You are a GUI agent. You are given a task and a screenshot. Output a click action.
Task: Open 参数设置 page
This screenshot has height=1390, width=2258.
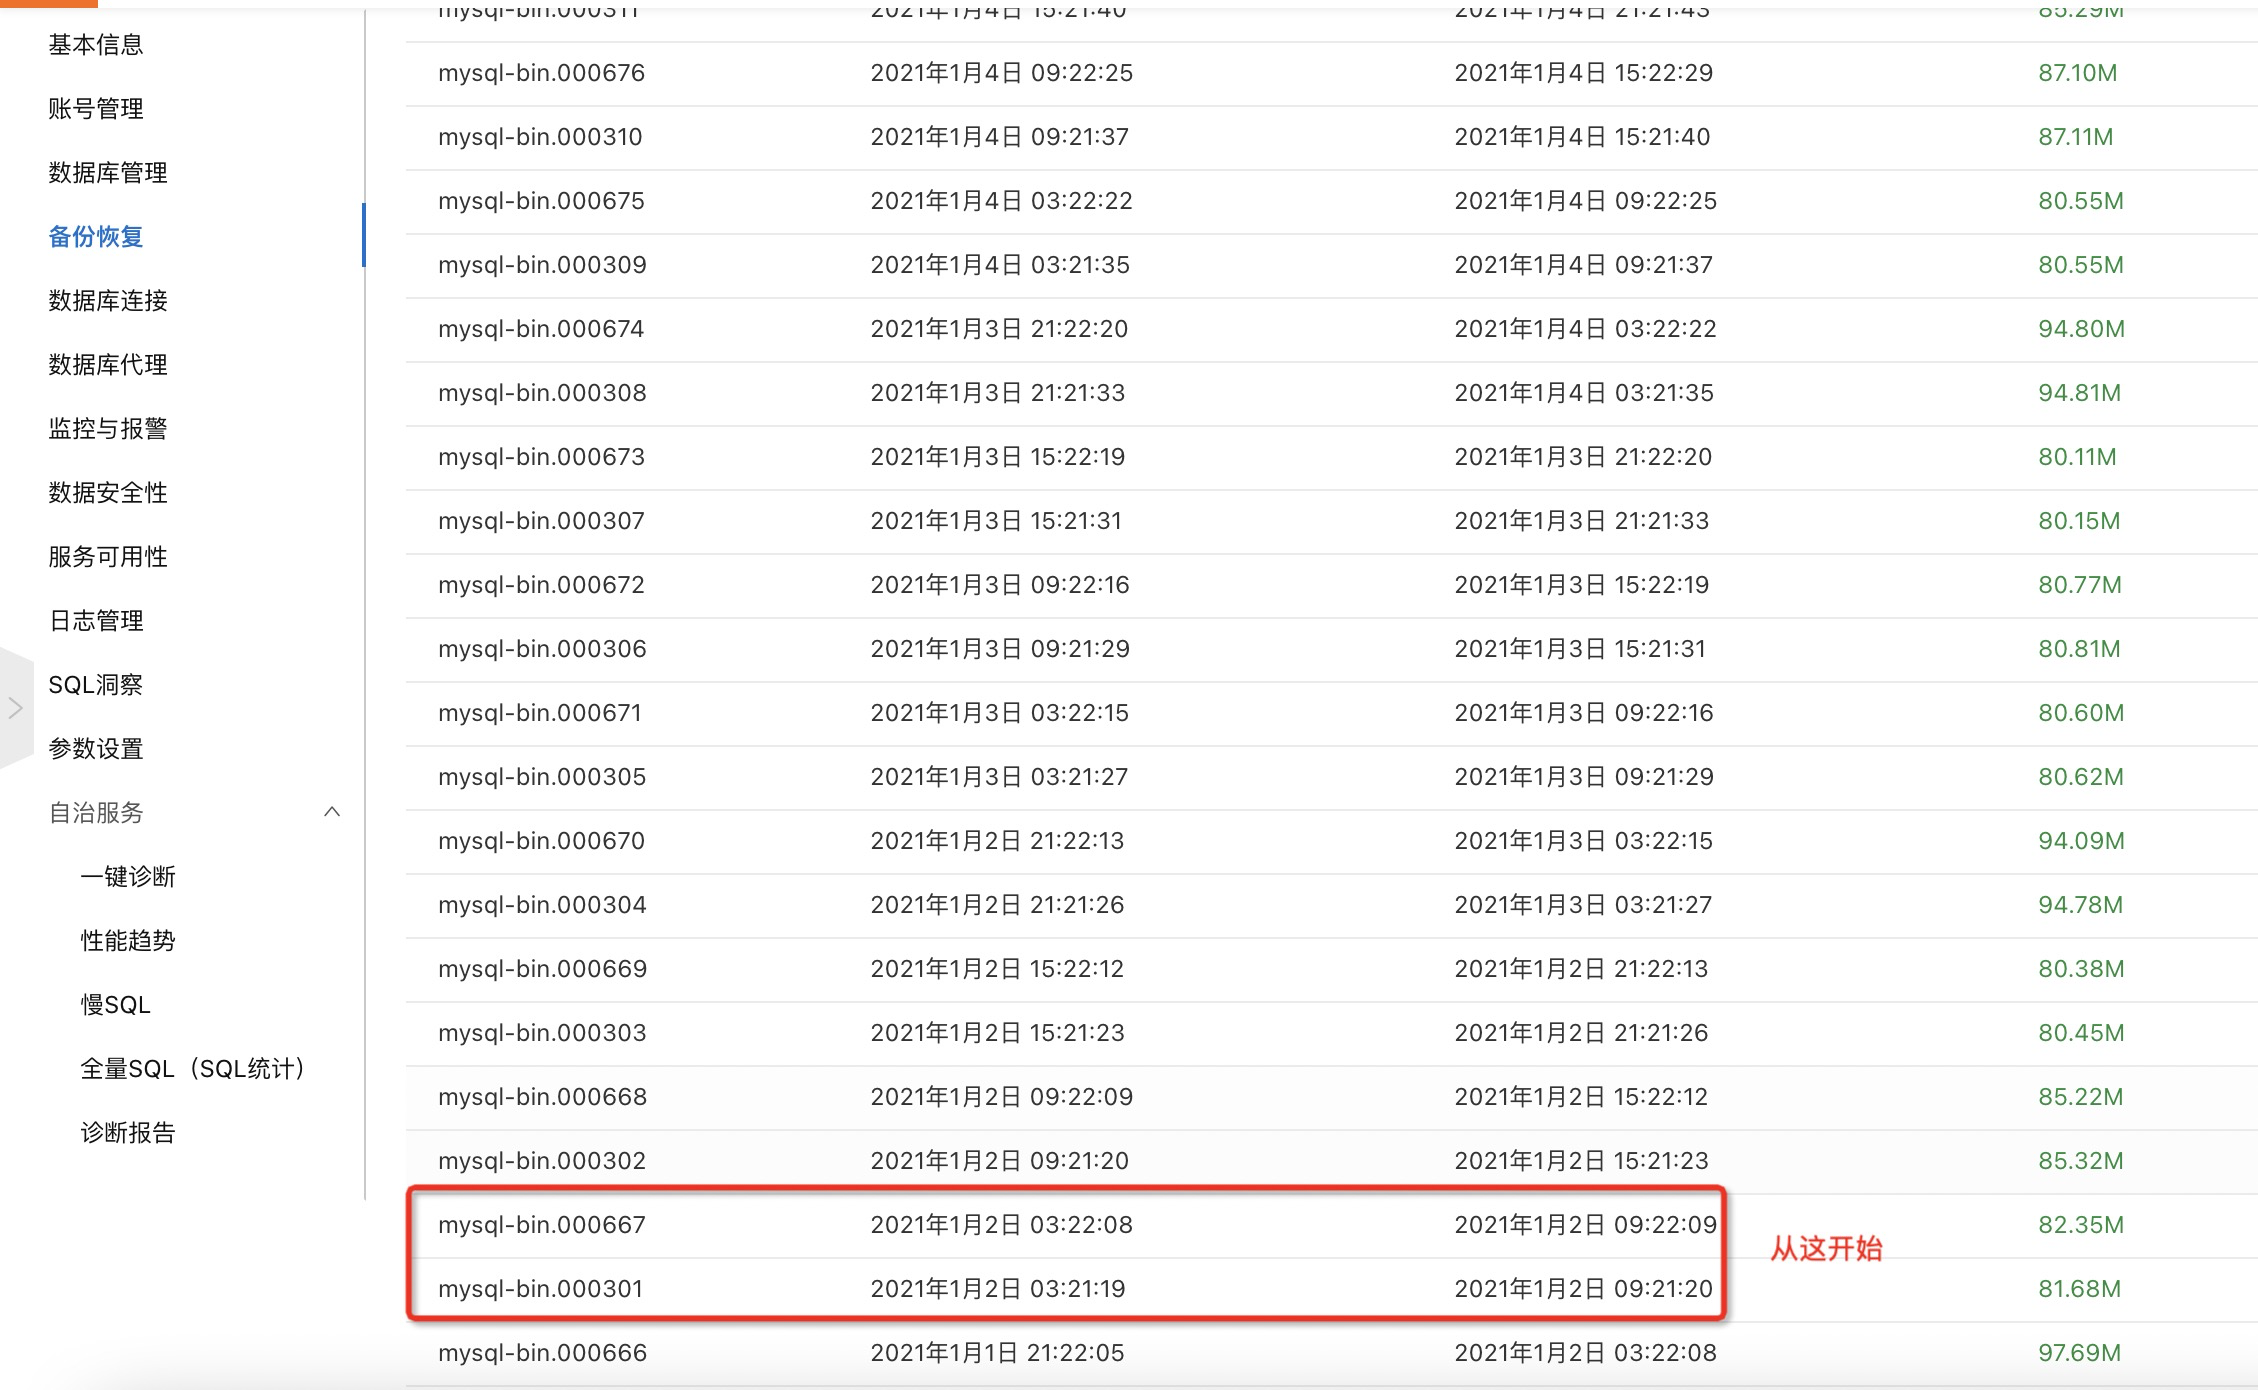[96, 749]
